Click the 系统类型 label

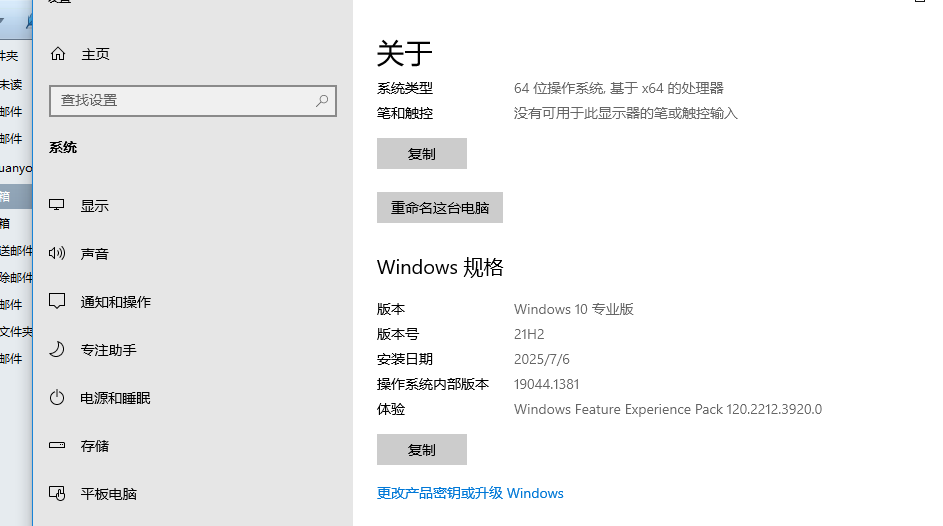point(405,88)
